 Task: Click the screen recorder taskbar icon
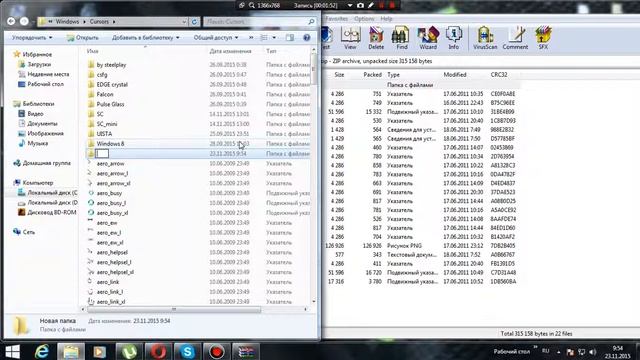point(217,351)
